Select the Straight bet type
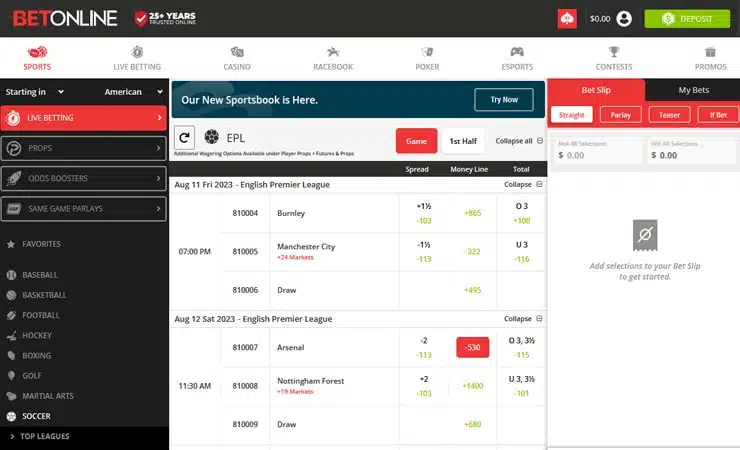The image size is (740, 450). pos(572,115)
